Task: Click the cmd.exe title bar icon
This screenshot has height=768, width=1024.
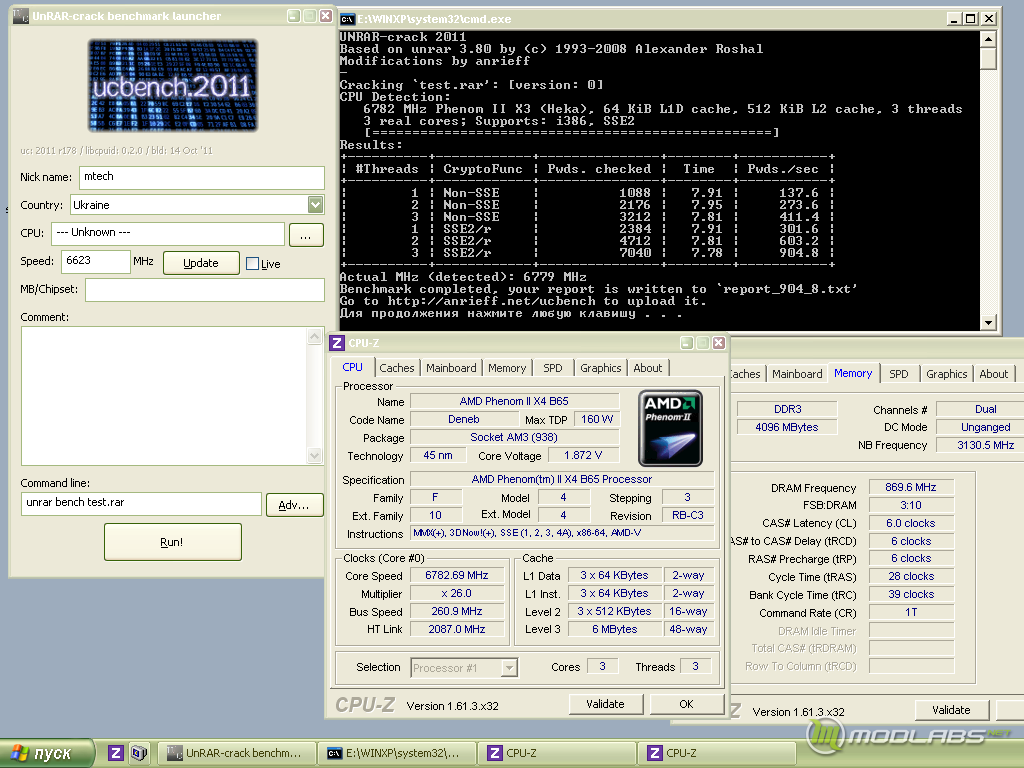Action: (x=347, y=17)
